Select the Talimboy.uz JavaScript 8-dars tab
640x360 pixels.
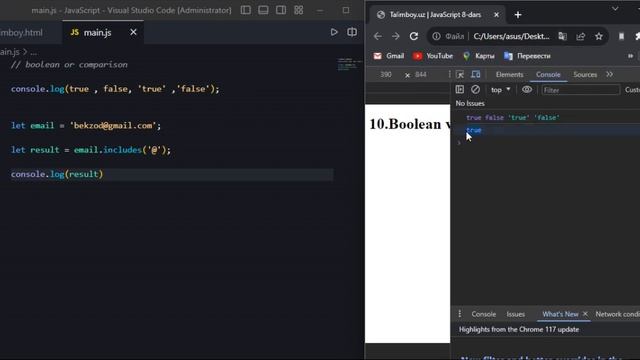coord(435,15)
